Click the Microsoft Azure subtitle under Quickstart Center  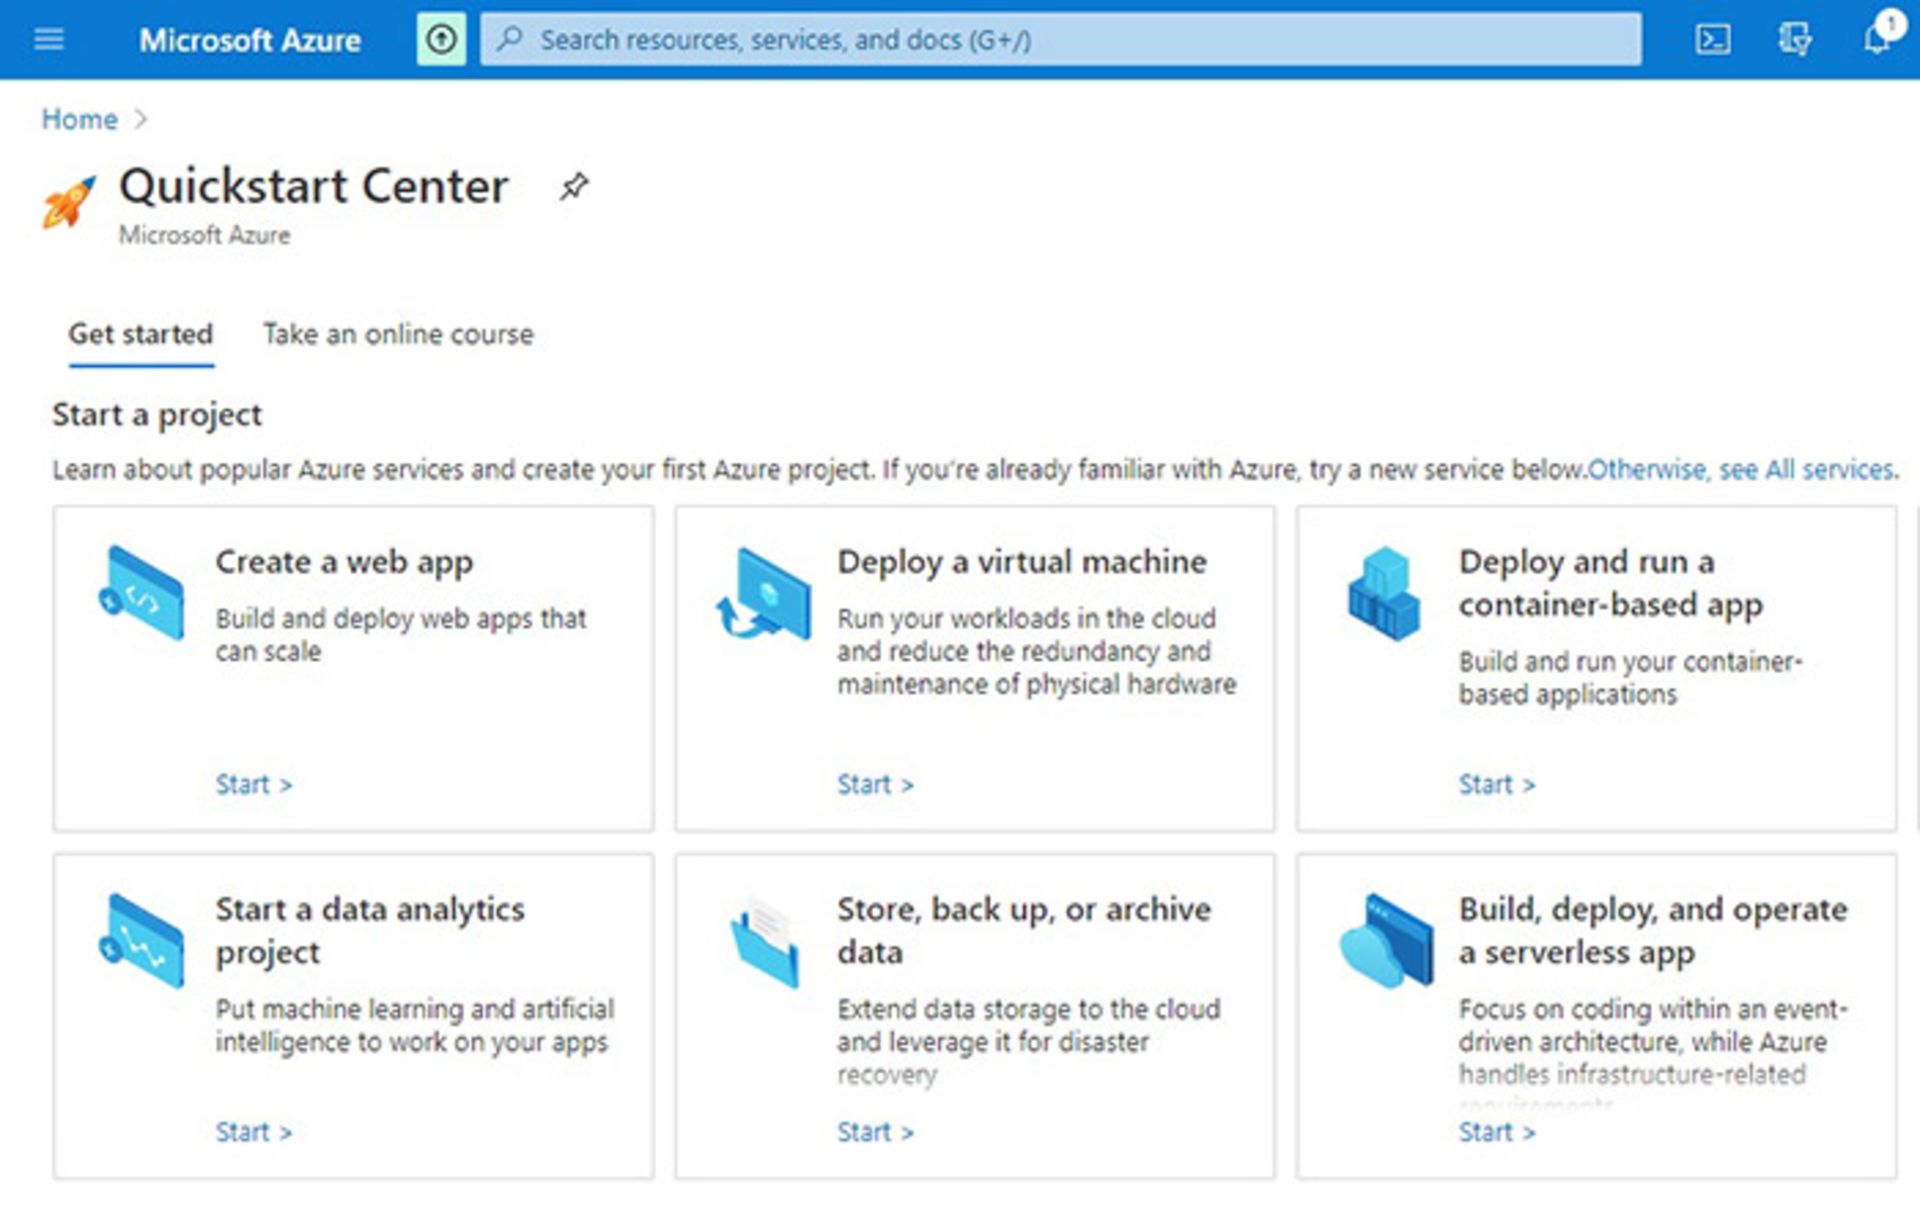pyautogui.click(x=205, y=235)
